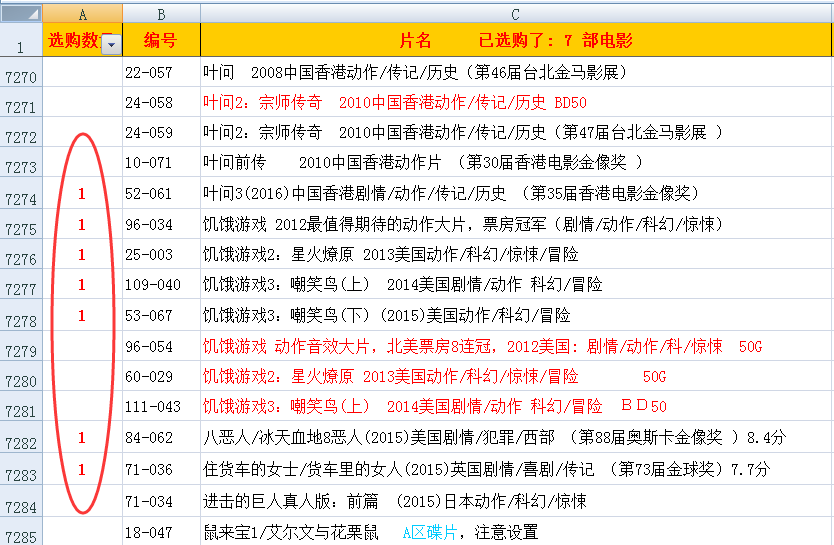Select row header 7270
Screen dimensions: 834x545
[x=21, y=72]
